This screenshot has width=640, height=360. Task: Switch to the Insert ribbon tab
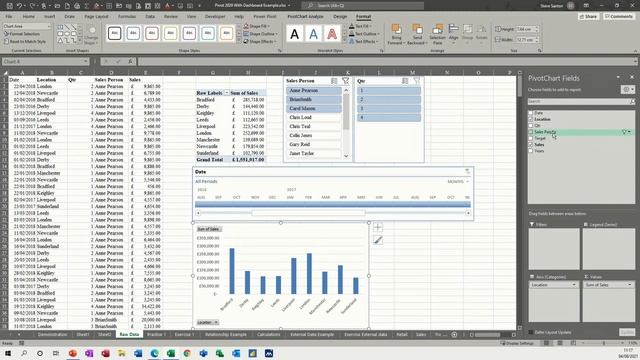click(x=49, y=16)
